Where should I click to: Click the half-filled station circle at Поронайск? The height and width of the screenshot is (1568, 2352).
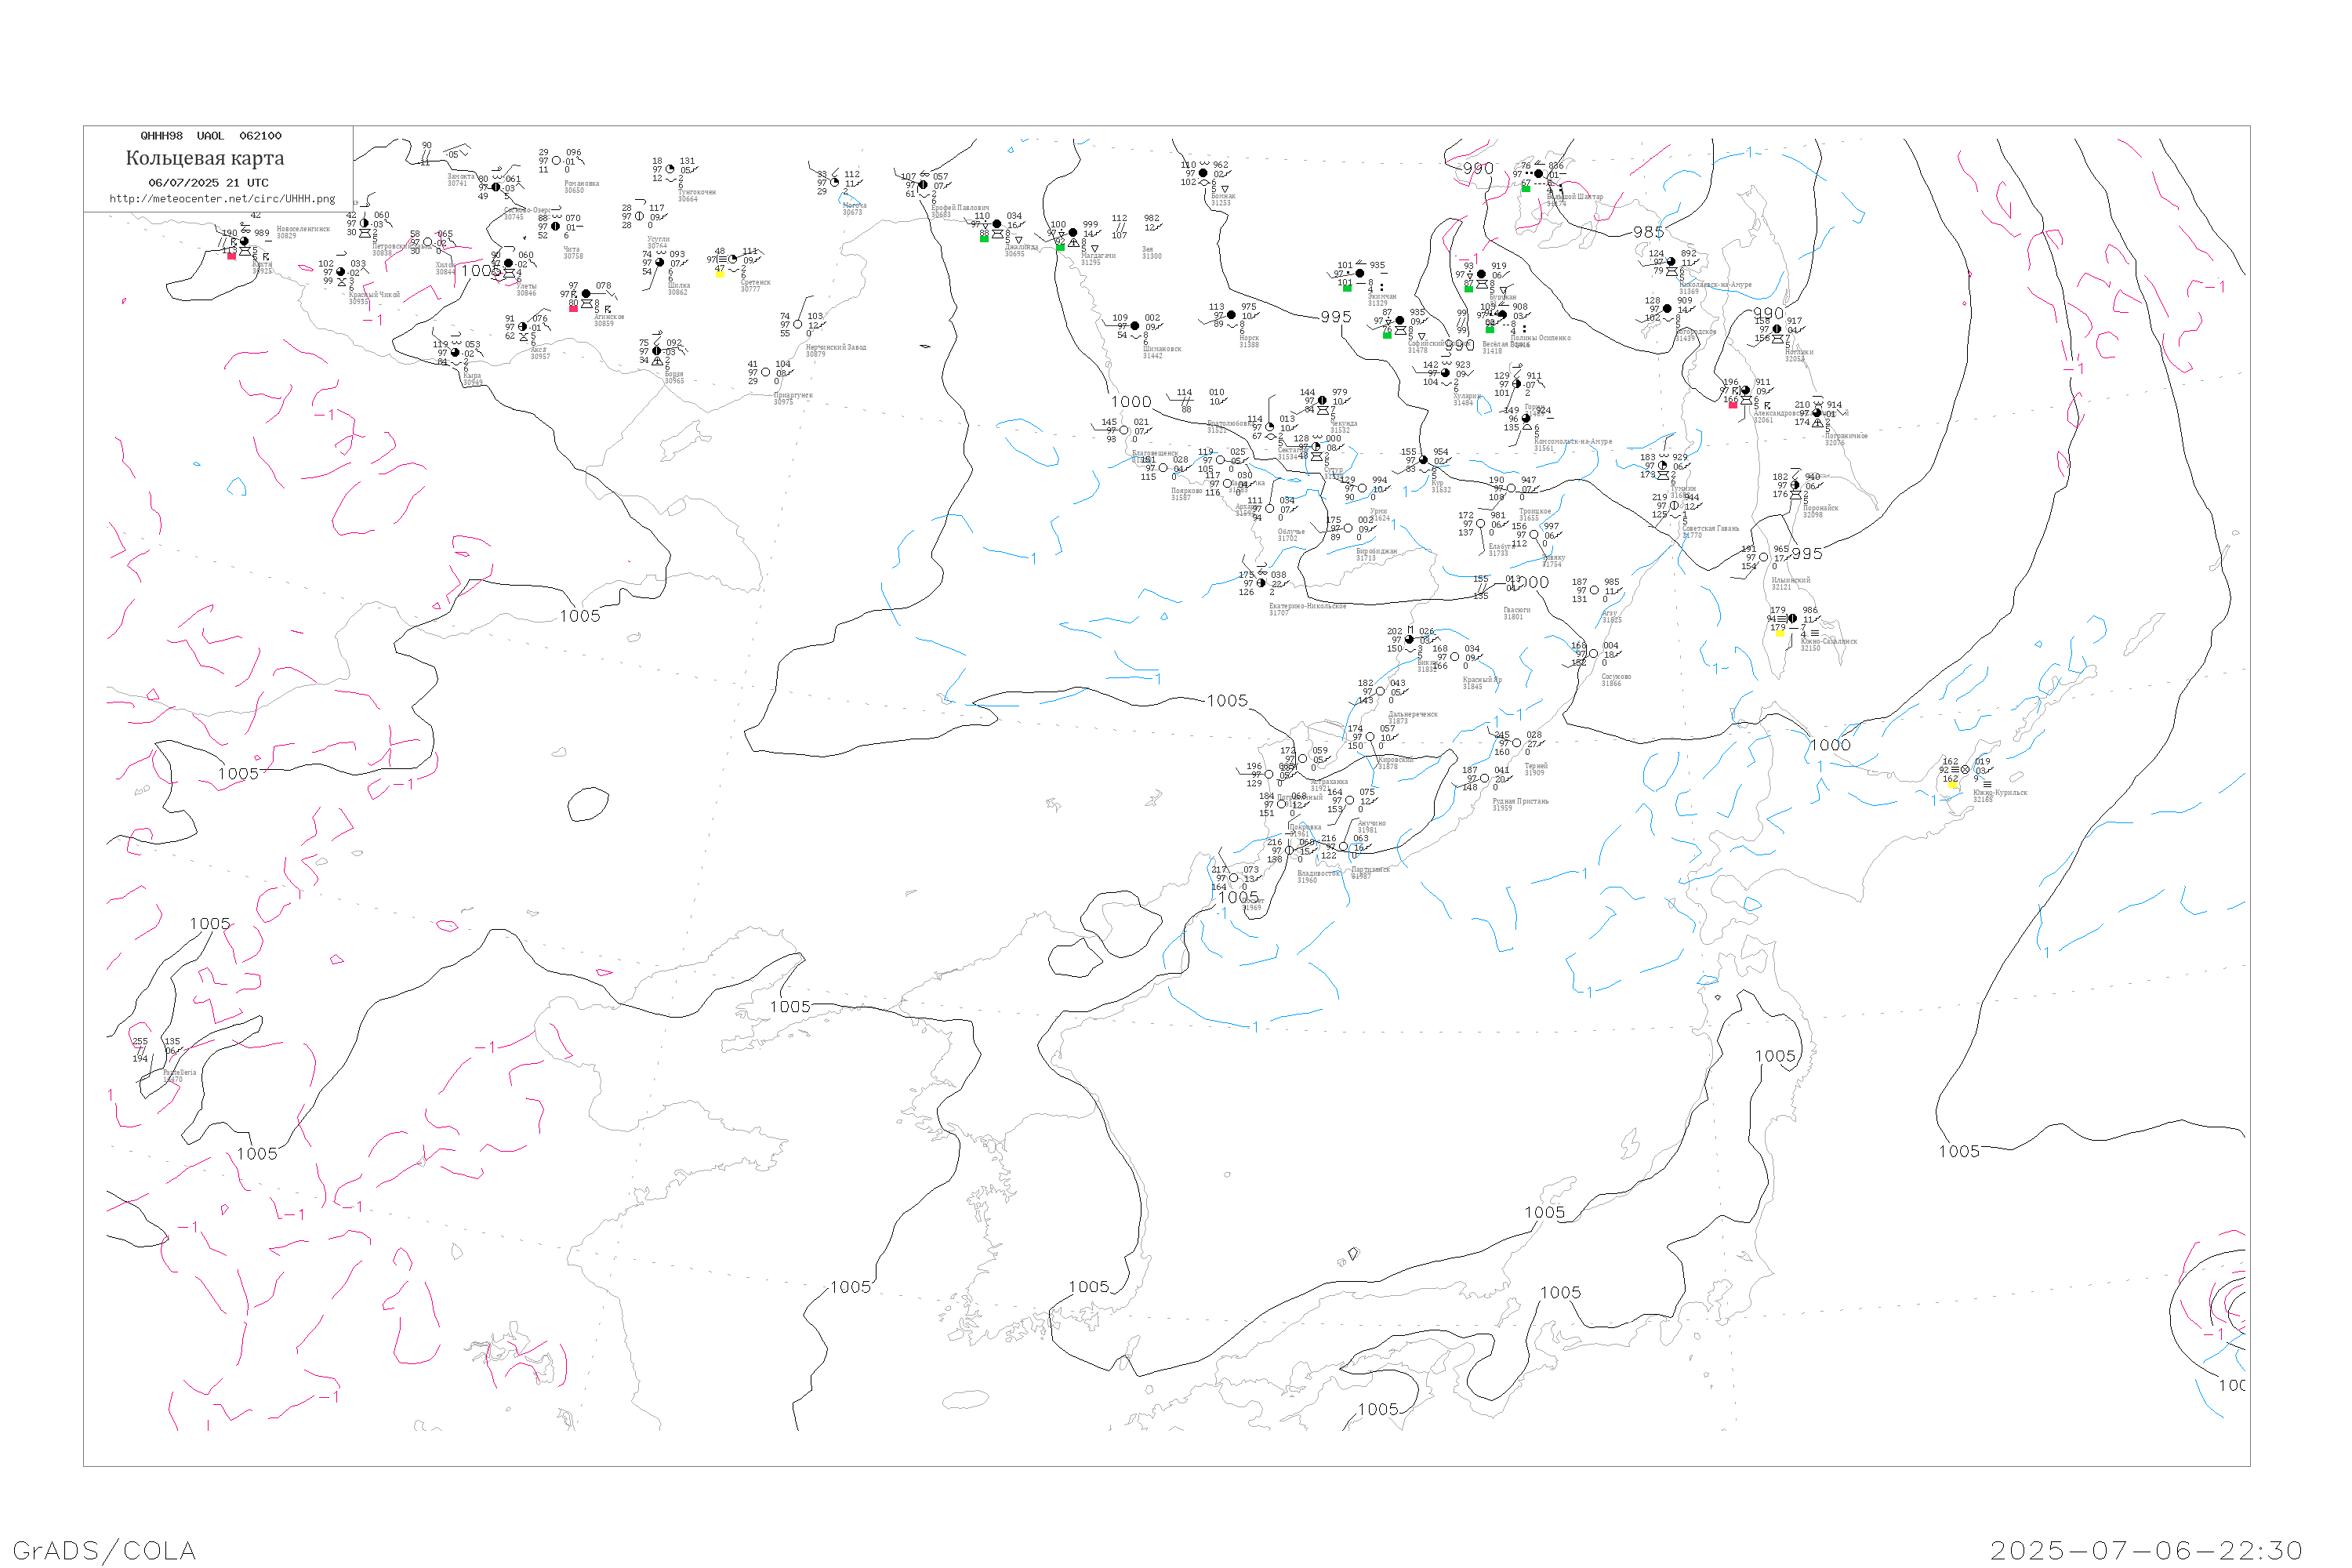1795,485
